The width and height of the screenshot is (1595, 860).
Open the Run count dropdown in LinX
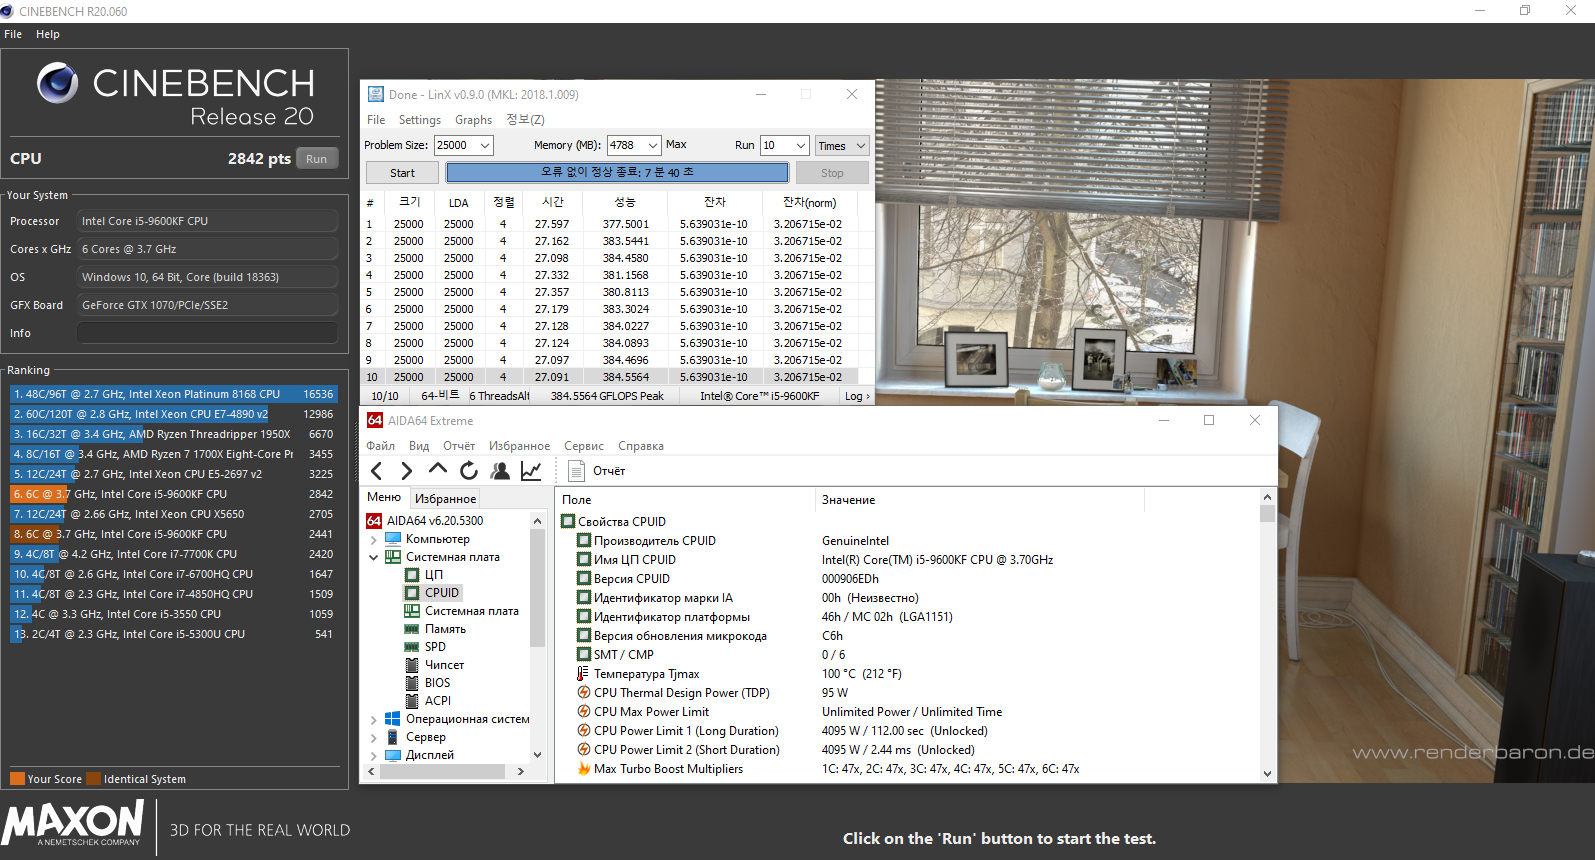800,145
